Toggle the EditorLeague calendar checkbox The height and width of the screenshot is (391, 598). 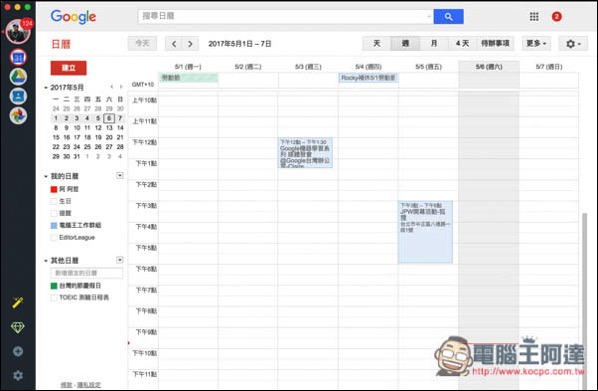pyautogui.click(x=54, y=237)
